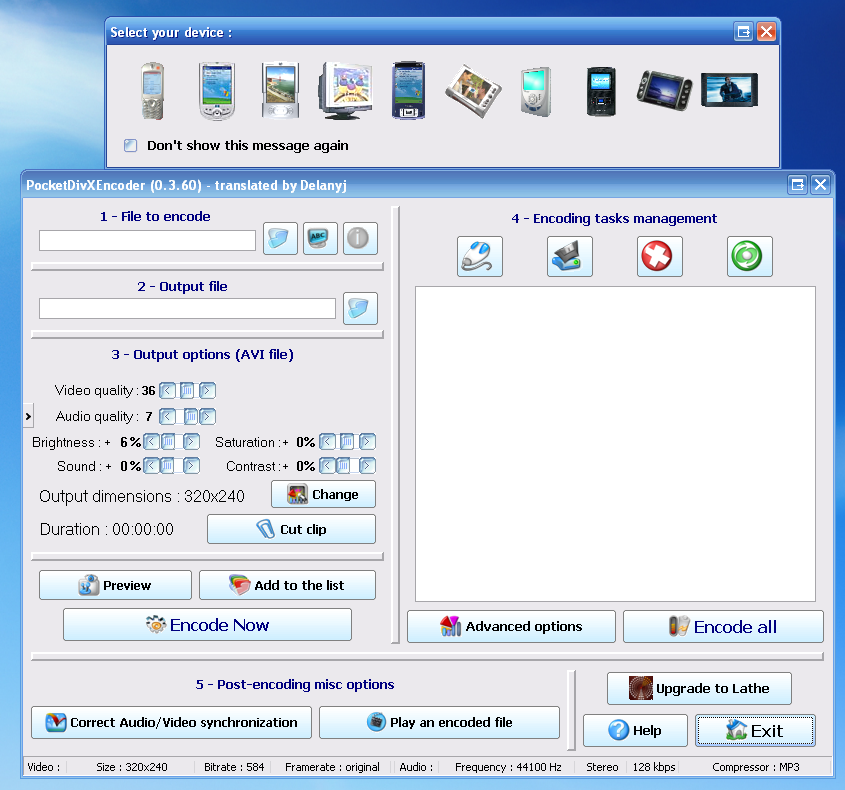
Task: Choose the Pocket PC PDA device
Action: (x=217, y=90)
